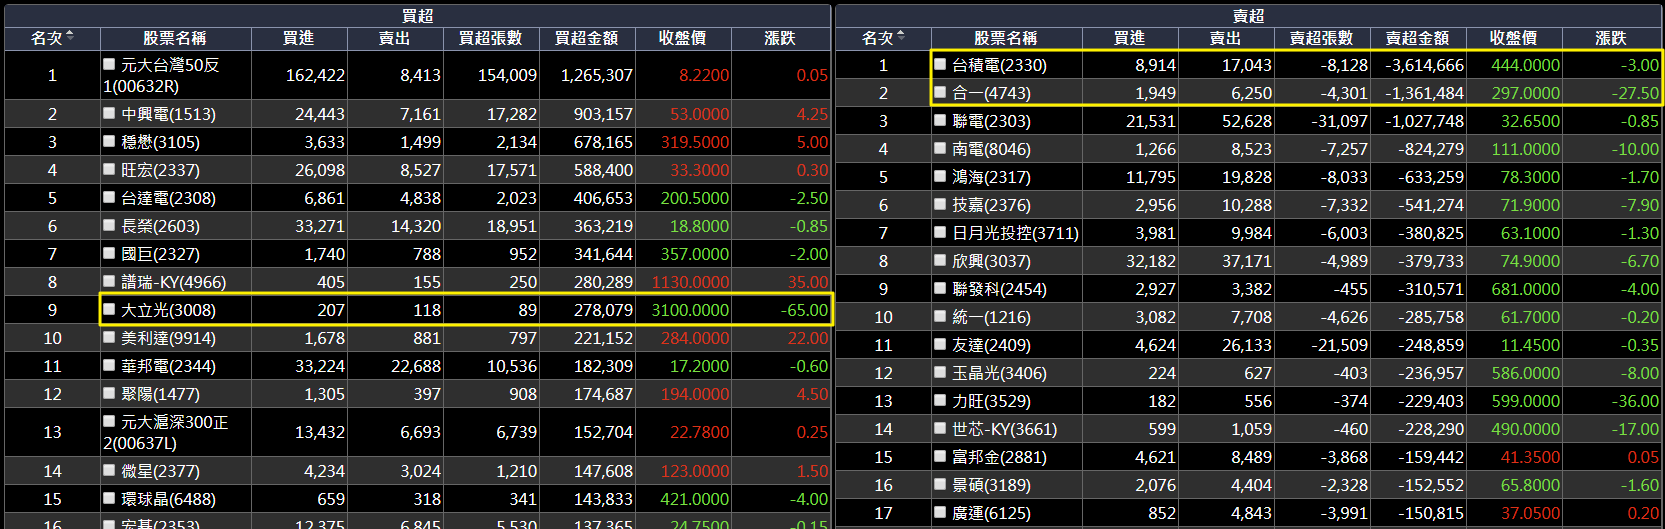Open stock name 聚陽(1477)
Screen dimensions: 1665x529
[x=160, y=394]
